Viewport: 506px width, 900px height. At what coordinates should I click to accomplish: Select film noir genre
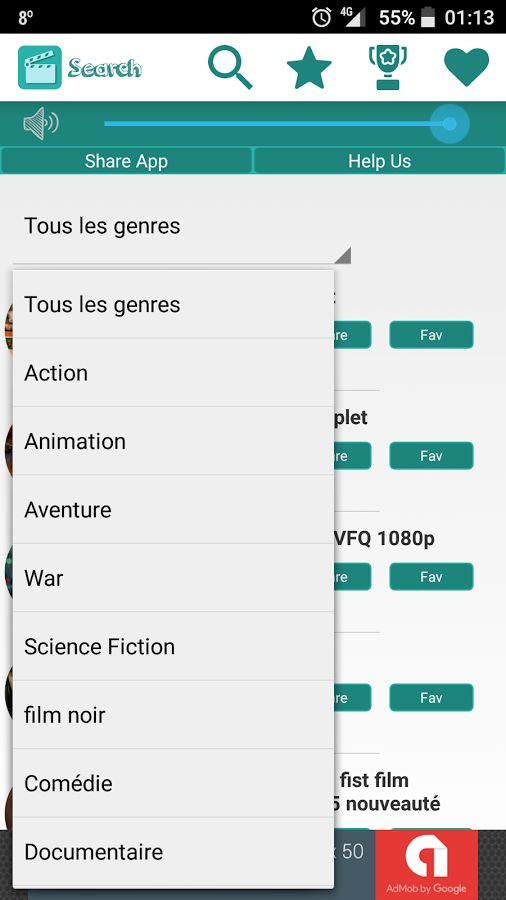click(173, 715)
